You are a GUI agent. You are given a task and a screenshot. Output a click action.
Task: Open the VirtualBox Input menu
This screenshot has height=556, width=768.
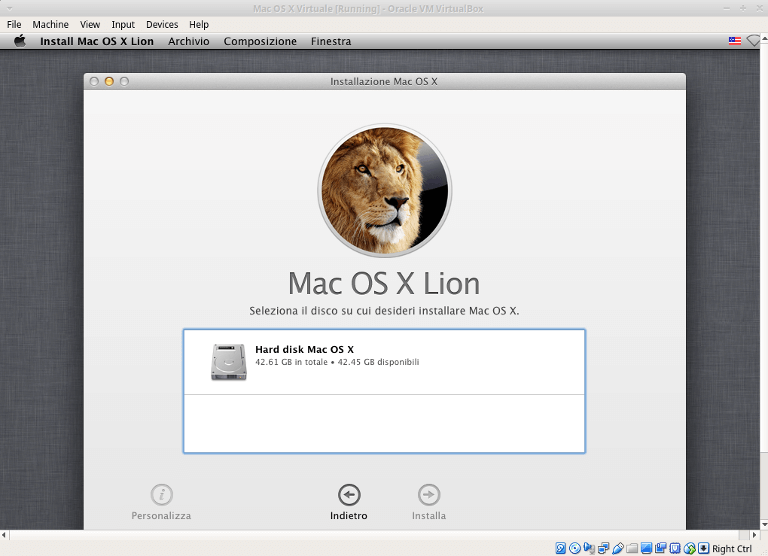click(123, 24)
